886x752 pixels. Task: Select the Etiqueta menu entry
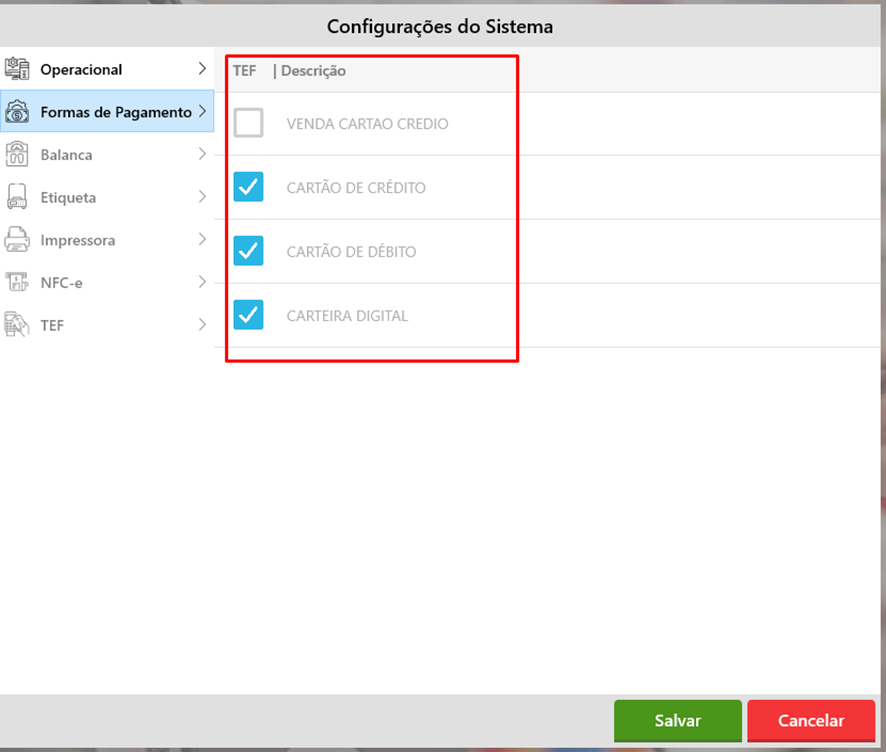[68, 197]
